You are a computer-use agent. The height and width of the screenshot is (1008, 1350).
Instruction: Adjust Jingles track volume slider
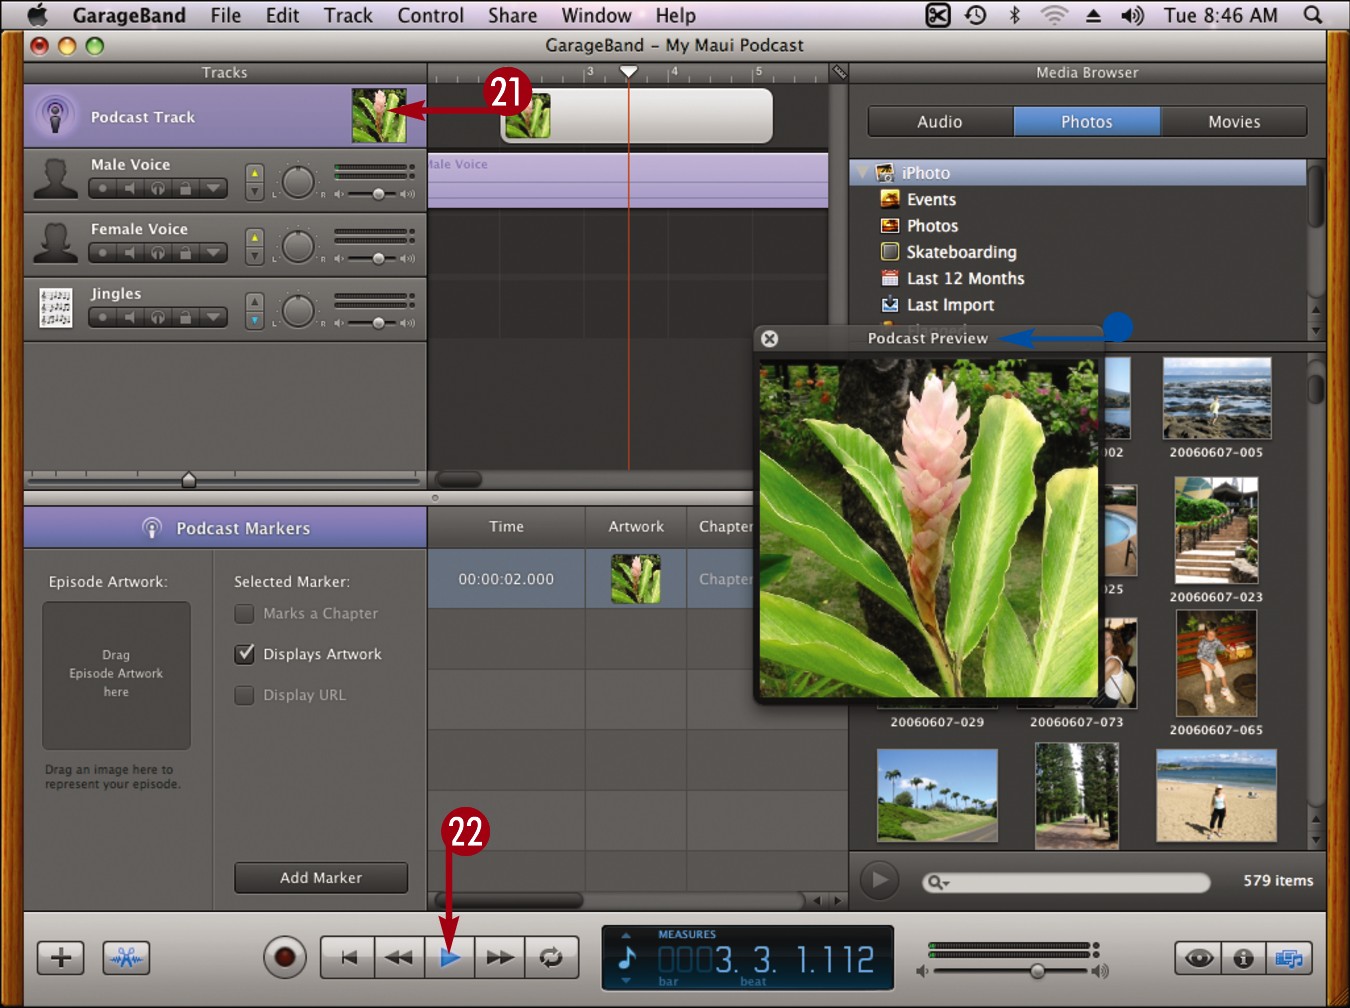click(x=378, y=322)
